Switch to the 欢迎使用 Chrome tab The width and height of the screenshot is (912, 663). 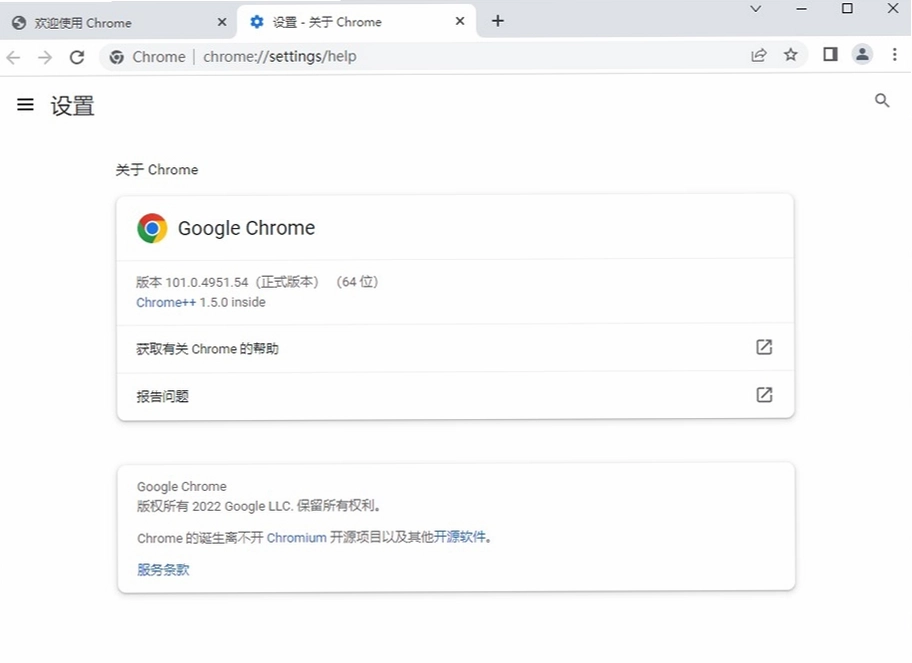pos(119,23)
